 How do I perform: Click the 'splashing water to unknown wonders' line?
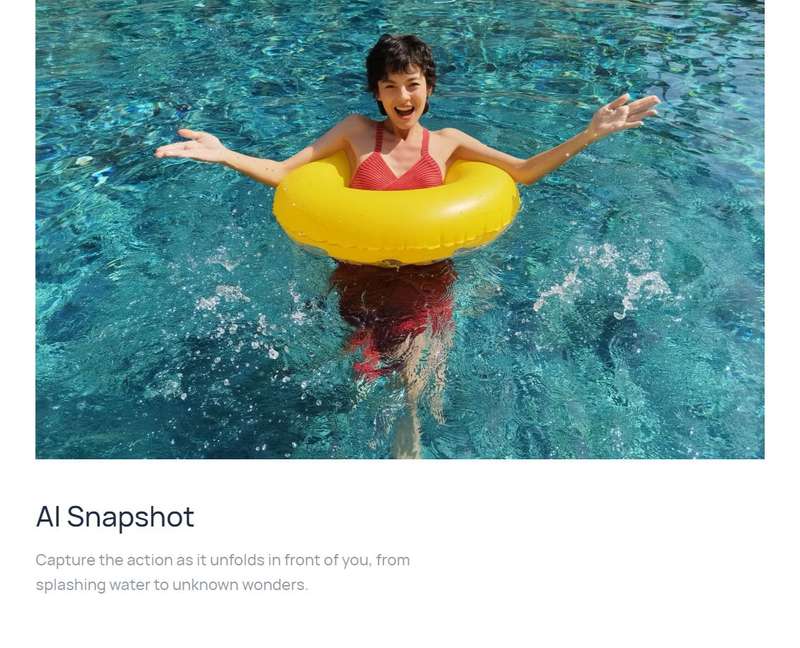[172, 585]
